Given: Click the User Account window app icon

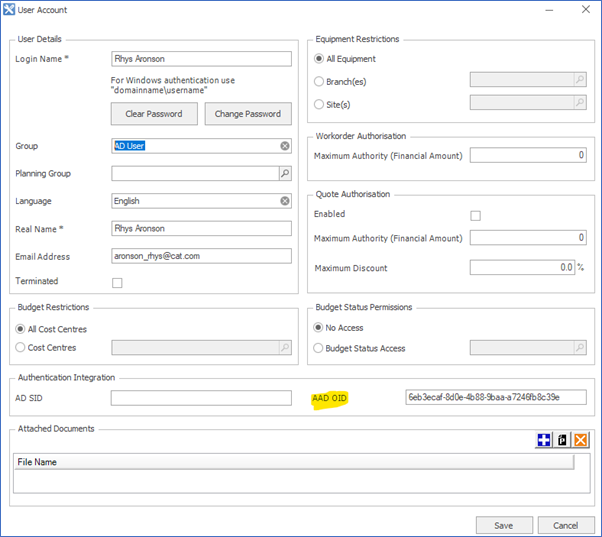Looking at the screenshot, I should tap(9, 10).
